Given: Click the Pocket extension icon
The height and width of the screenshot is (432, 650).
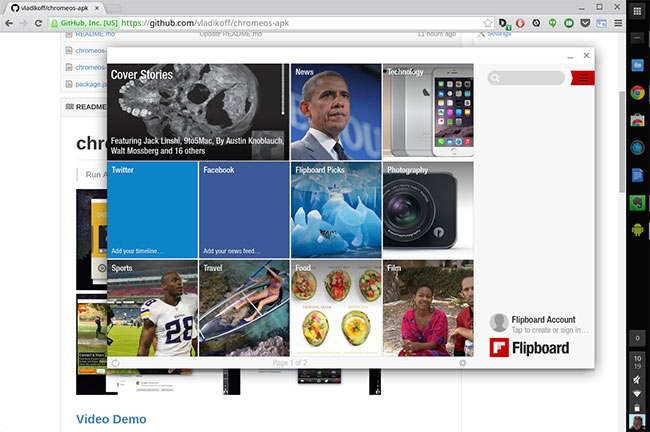Looking at the screenshot, I should click(585, 23).
